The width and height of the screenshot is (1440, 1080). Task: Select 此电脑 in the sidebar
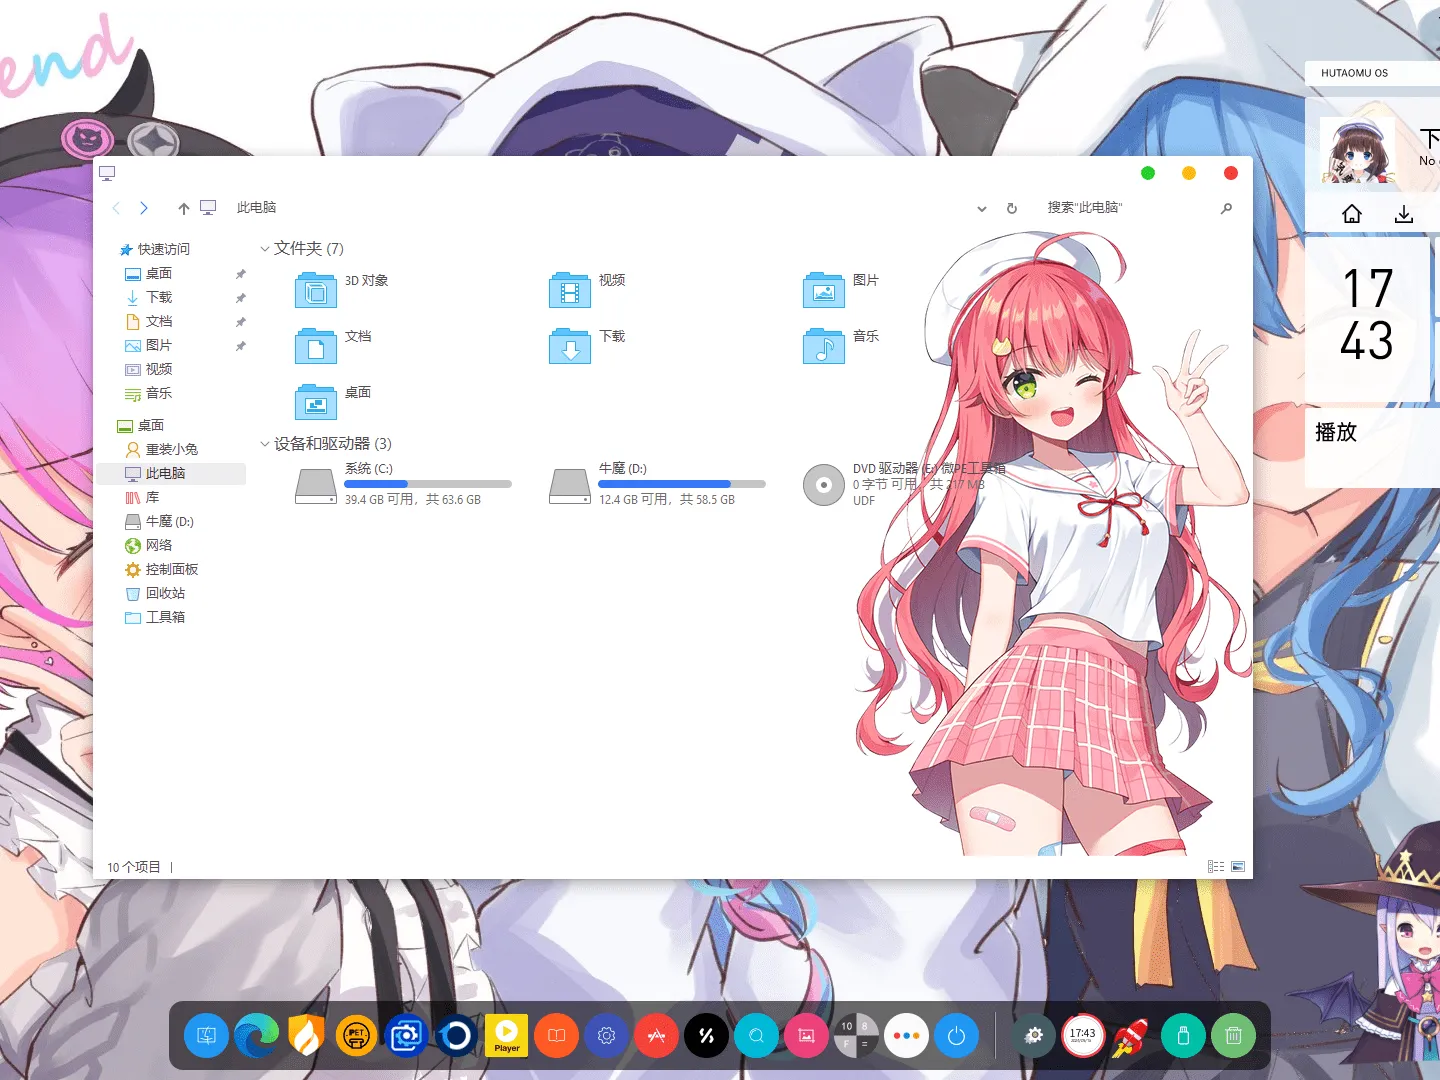[166, 472]
